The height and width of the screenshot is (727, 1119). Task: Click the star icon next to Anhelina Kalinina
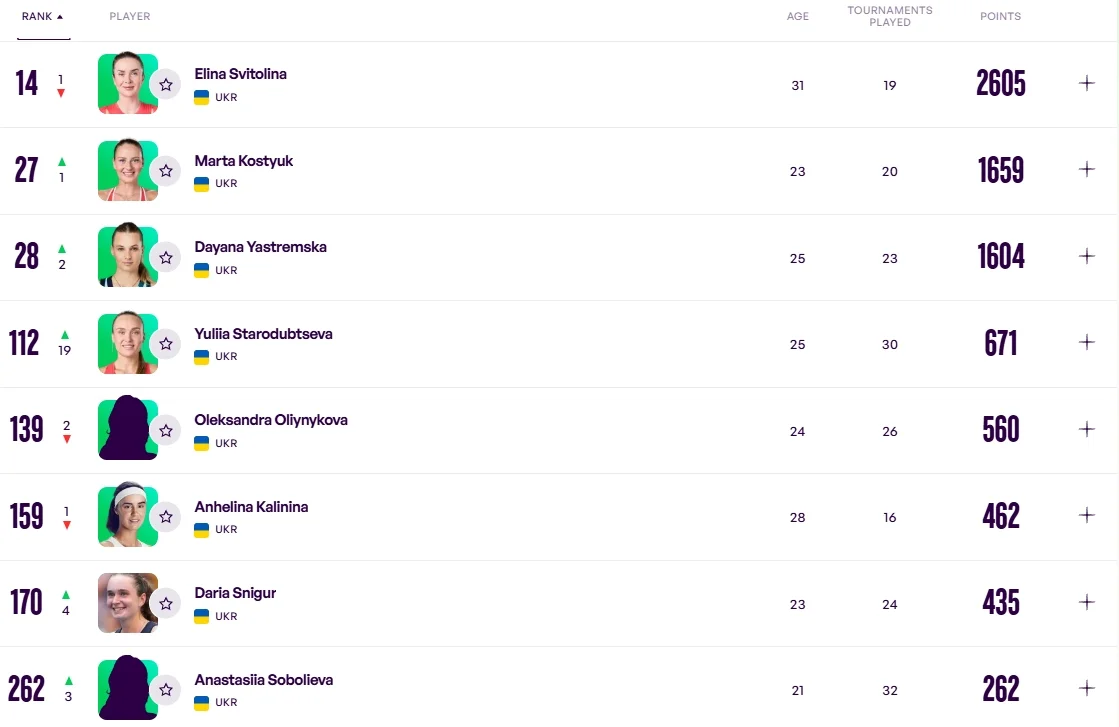(x=166, y=517)
